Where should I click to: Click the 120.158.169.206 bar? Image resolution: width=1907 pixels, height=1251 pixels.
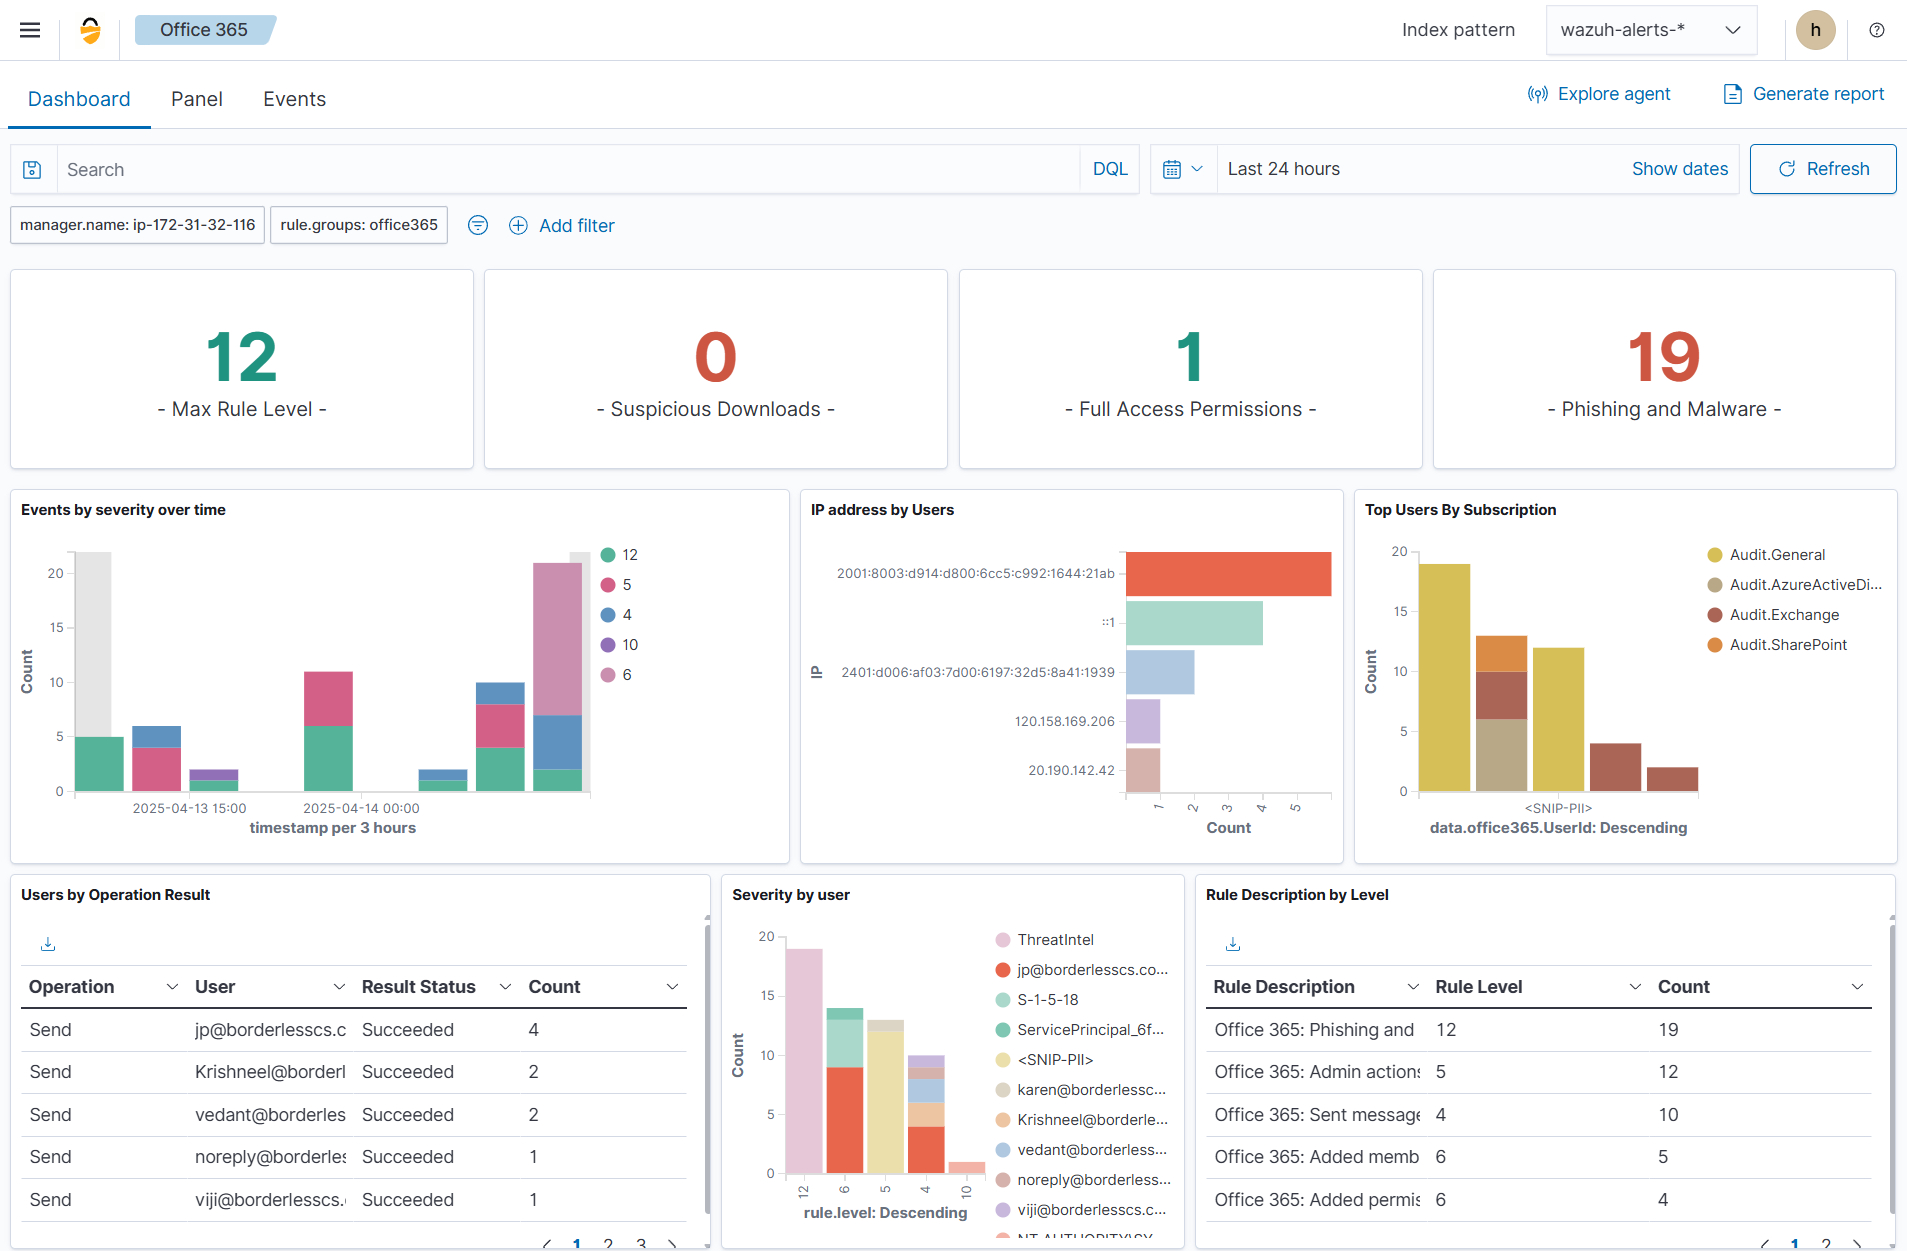(x=1143, y=721)
